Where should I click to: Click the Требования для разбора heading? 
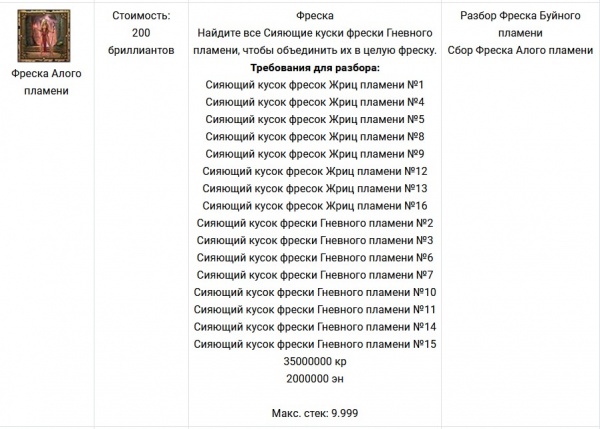[x=315, y=68]
